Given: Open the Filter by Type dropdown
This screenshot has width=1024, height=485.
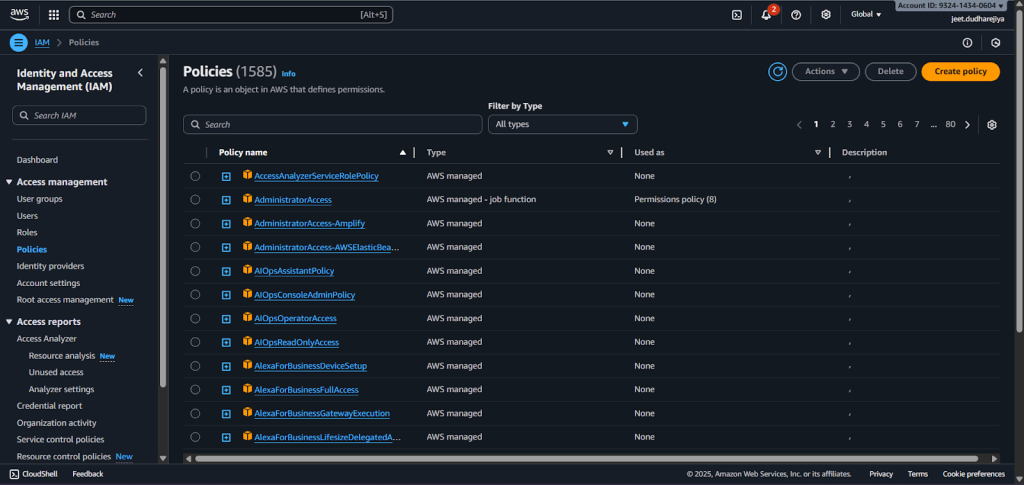Looking at the screenshot, I should [x=562, y=124].
